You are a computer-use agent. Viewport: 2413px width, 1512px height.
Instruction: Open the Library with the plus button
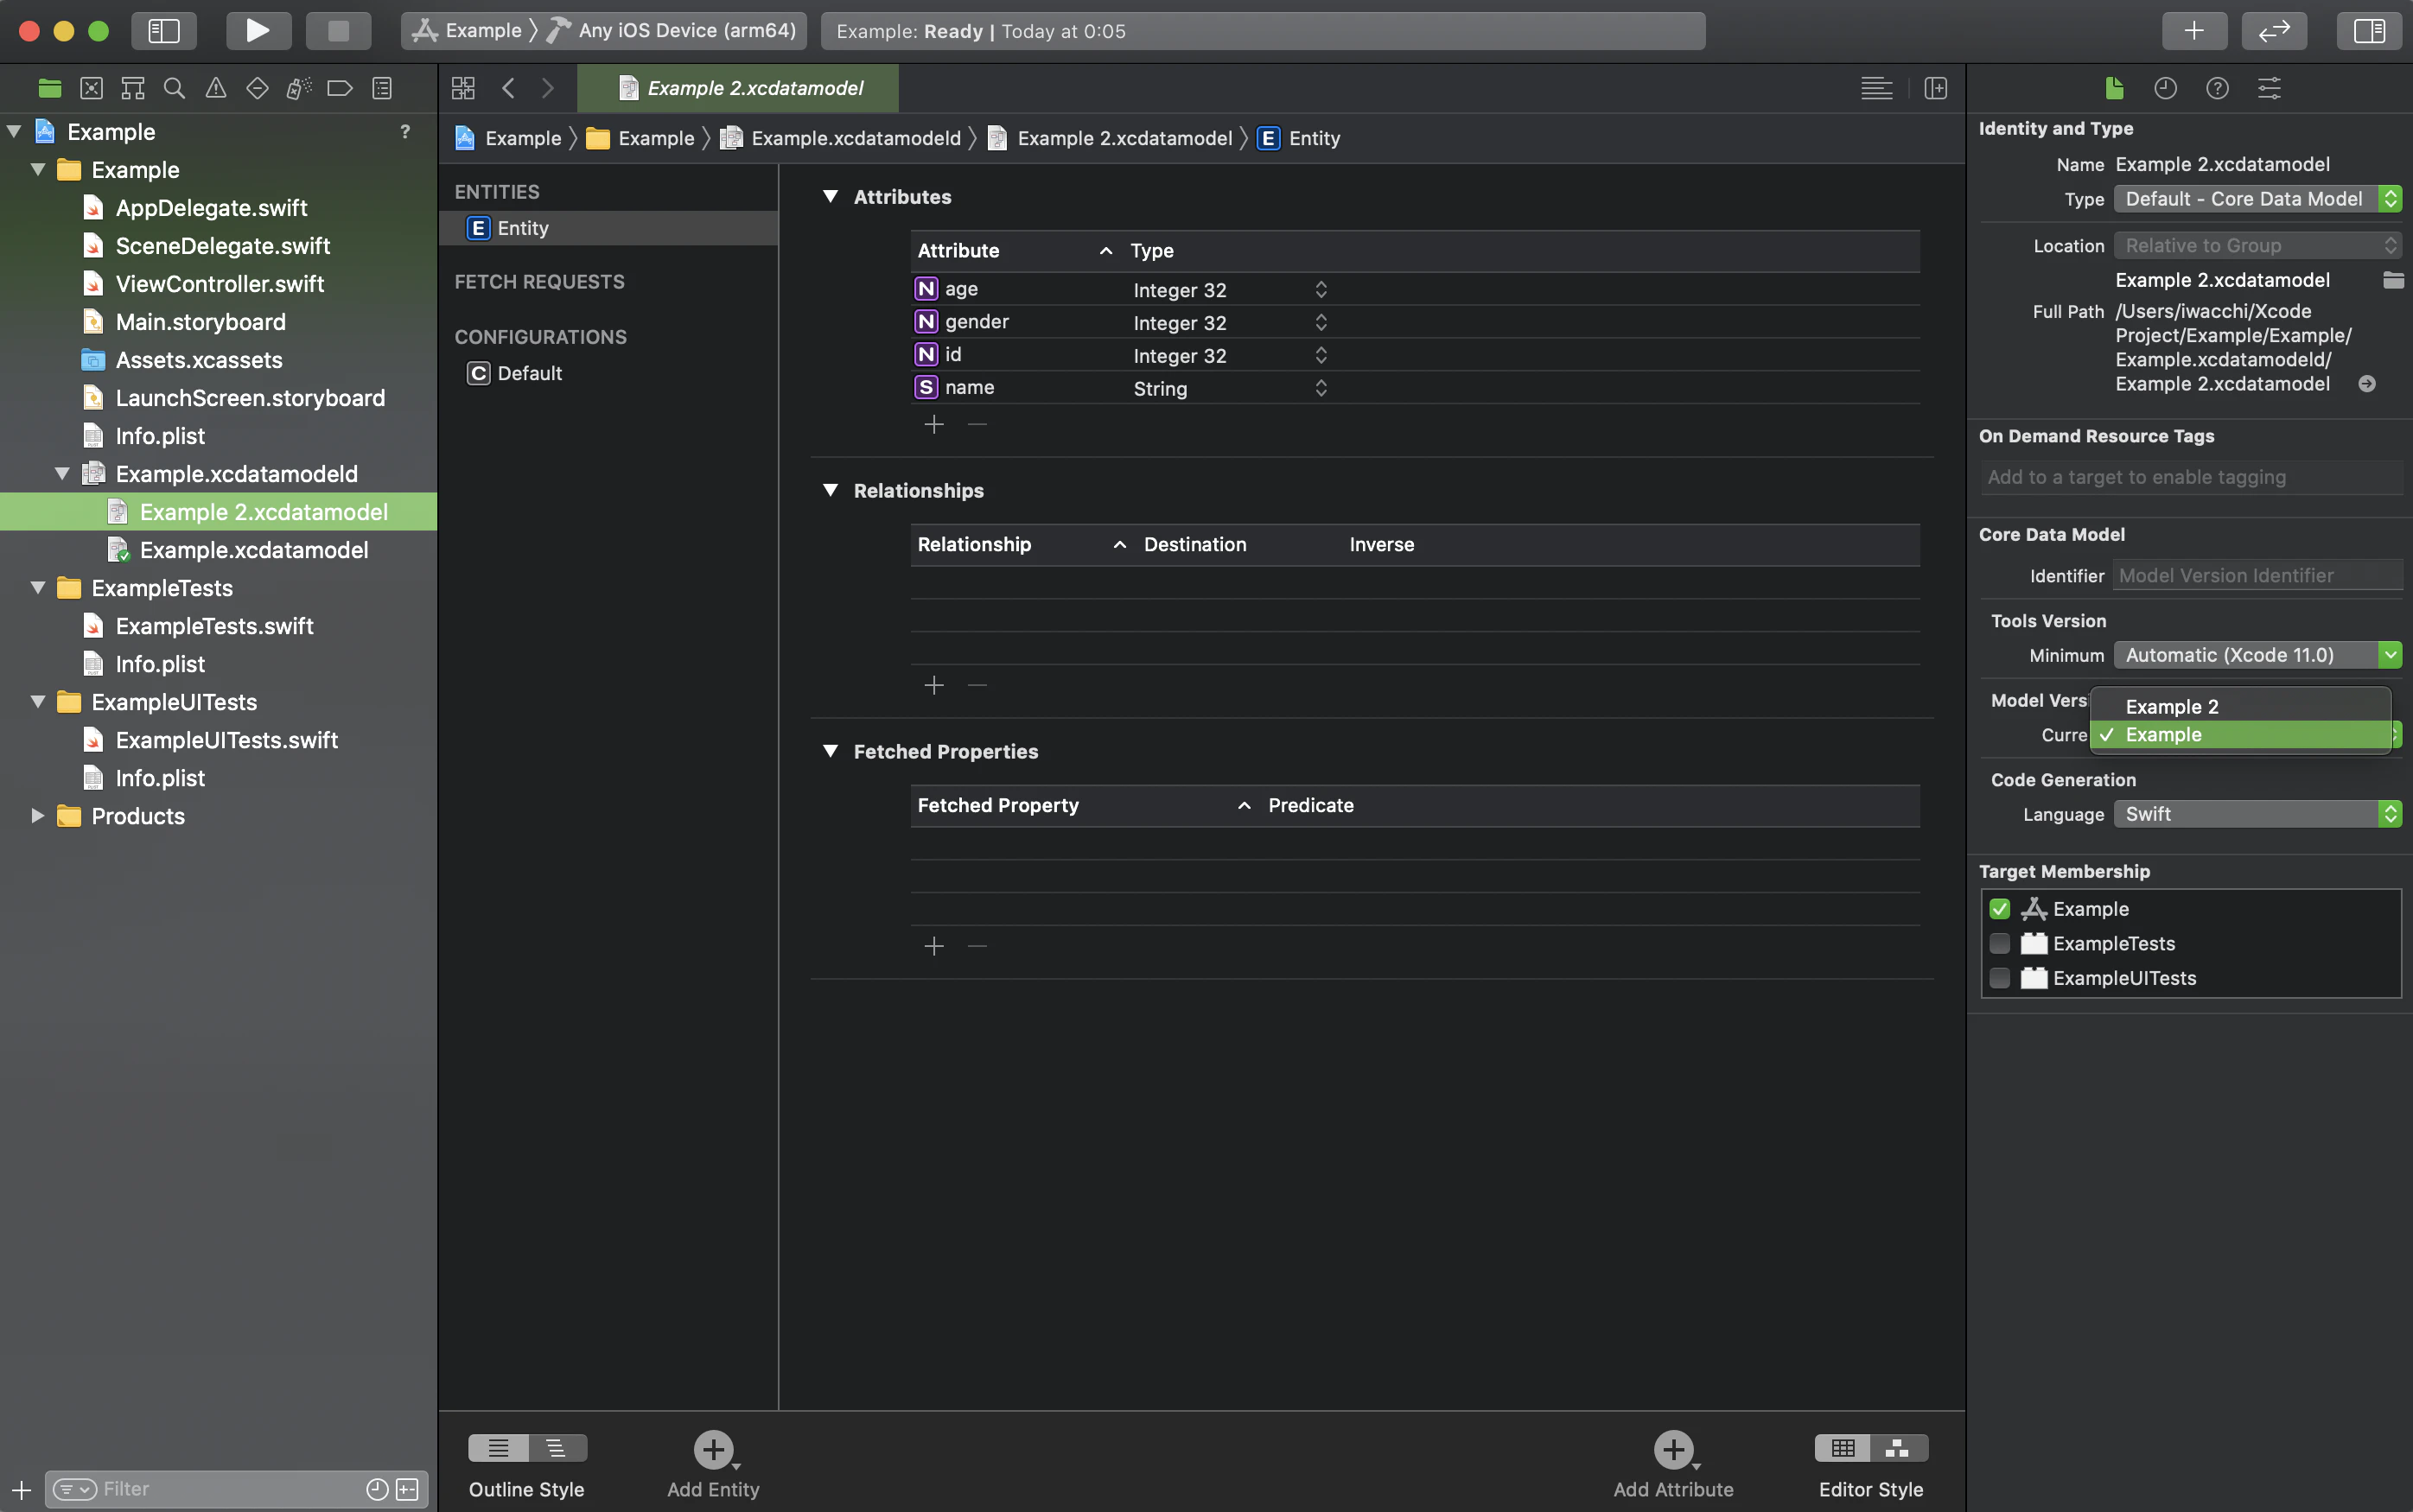click(2194, 30)
